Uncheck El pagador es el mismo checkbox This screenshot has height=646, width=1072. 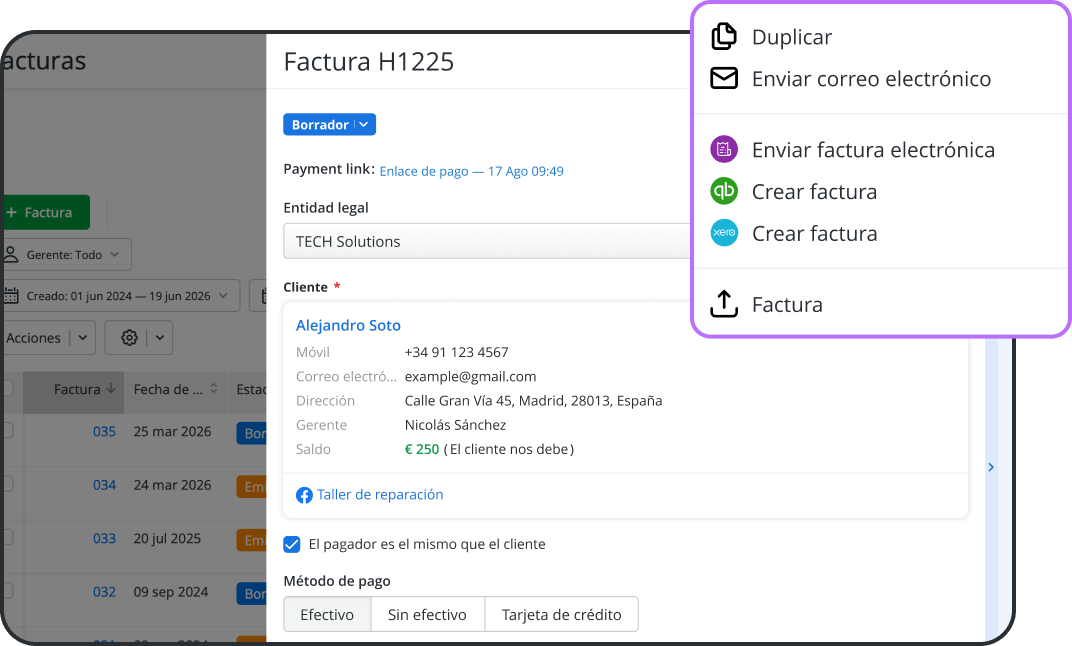point(292,544)
